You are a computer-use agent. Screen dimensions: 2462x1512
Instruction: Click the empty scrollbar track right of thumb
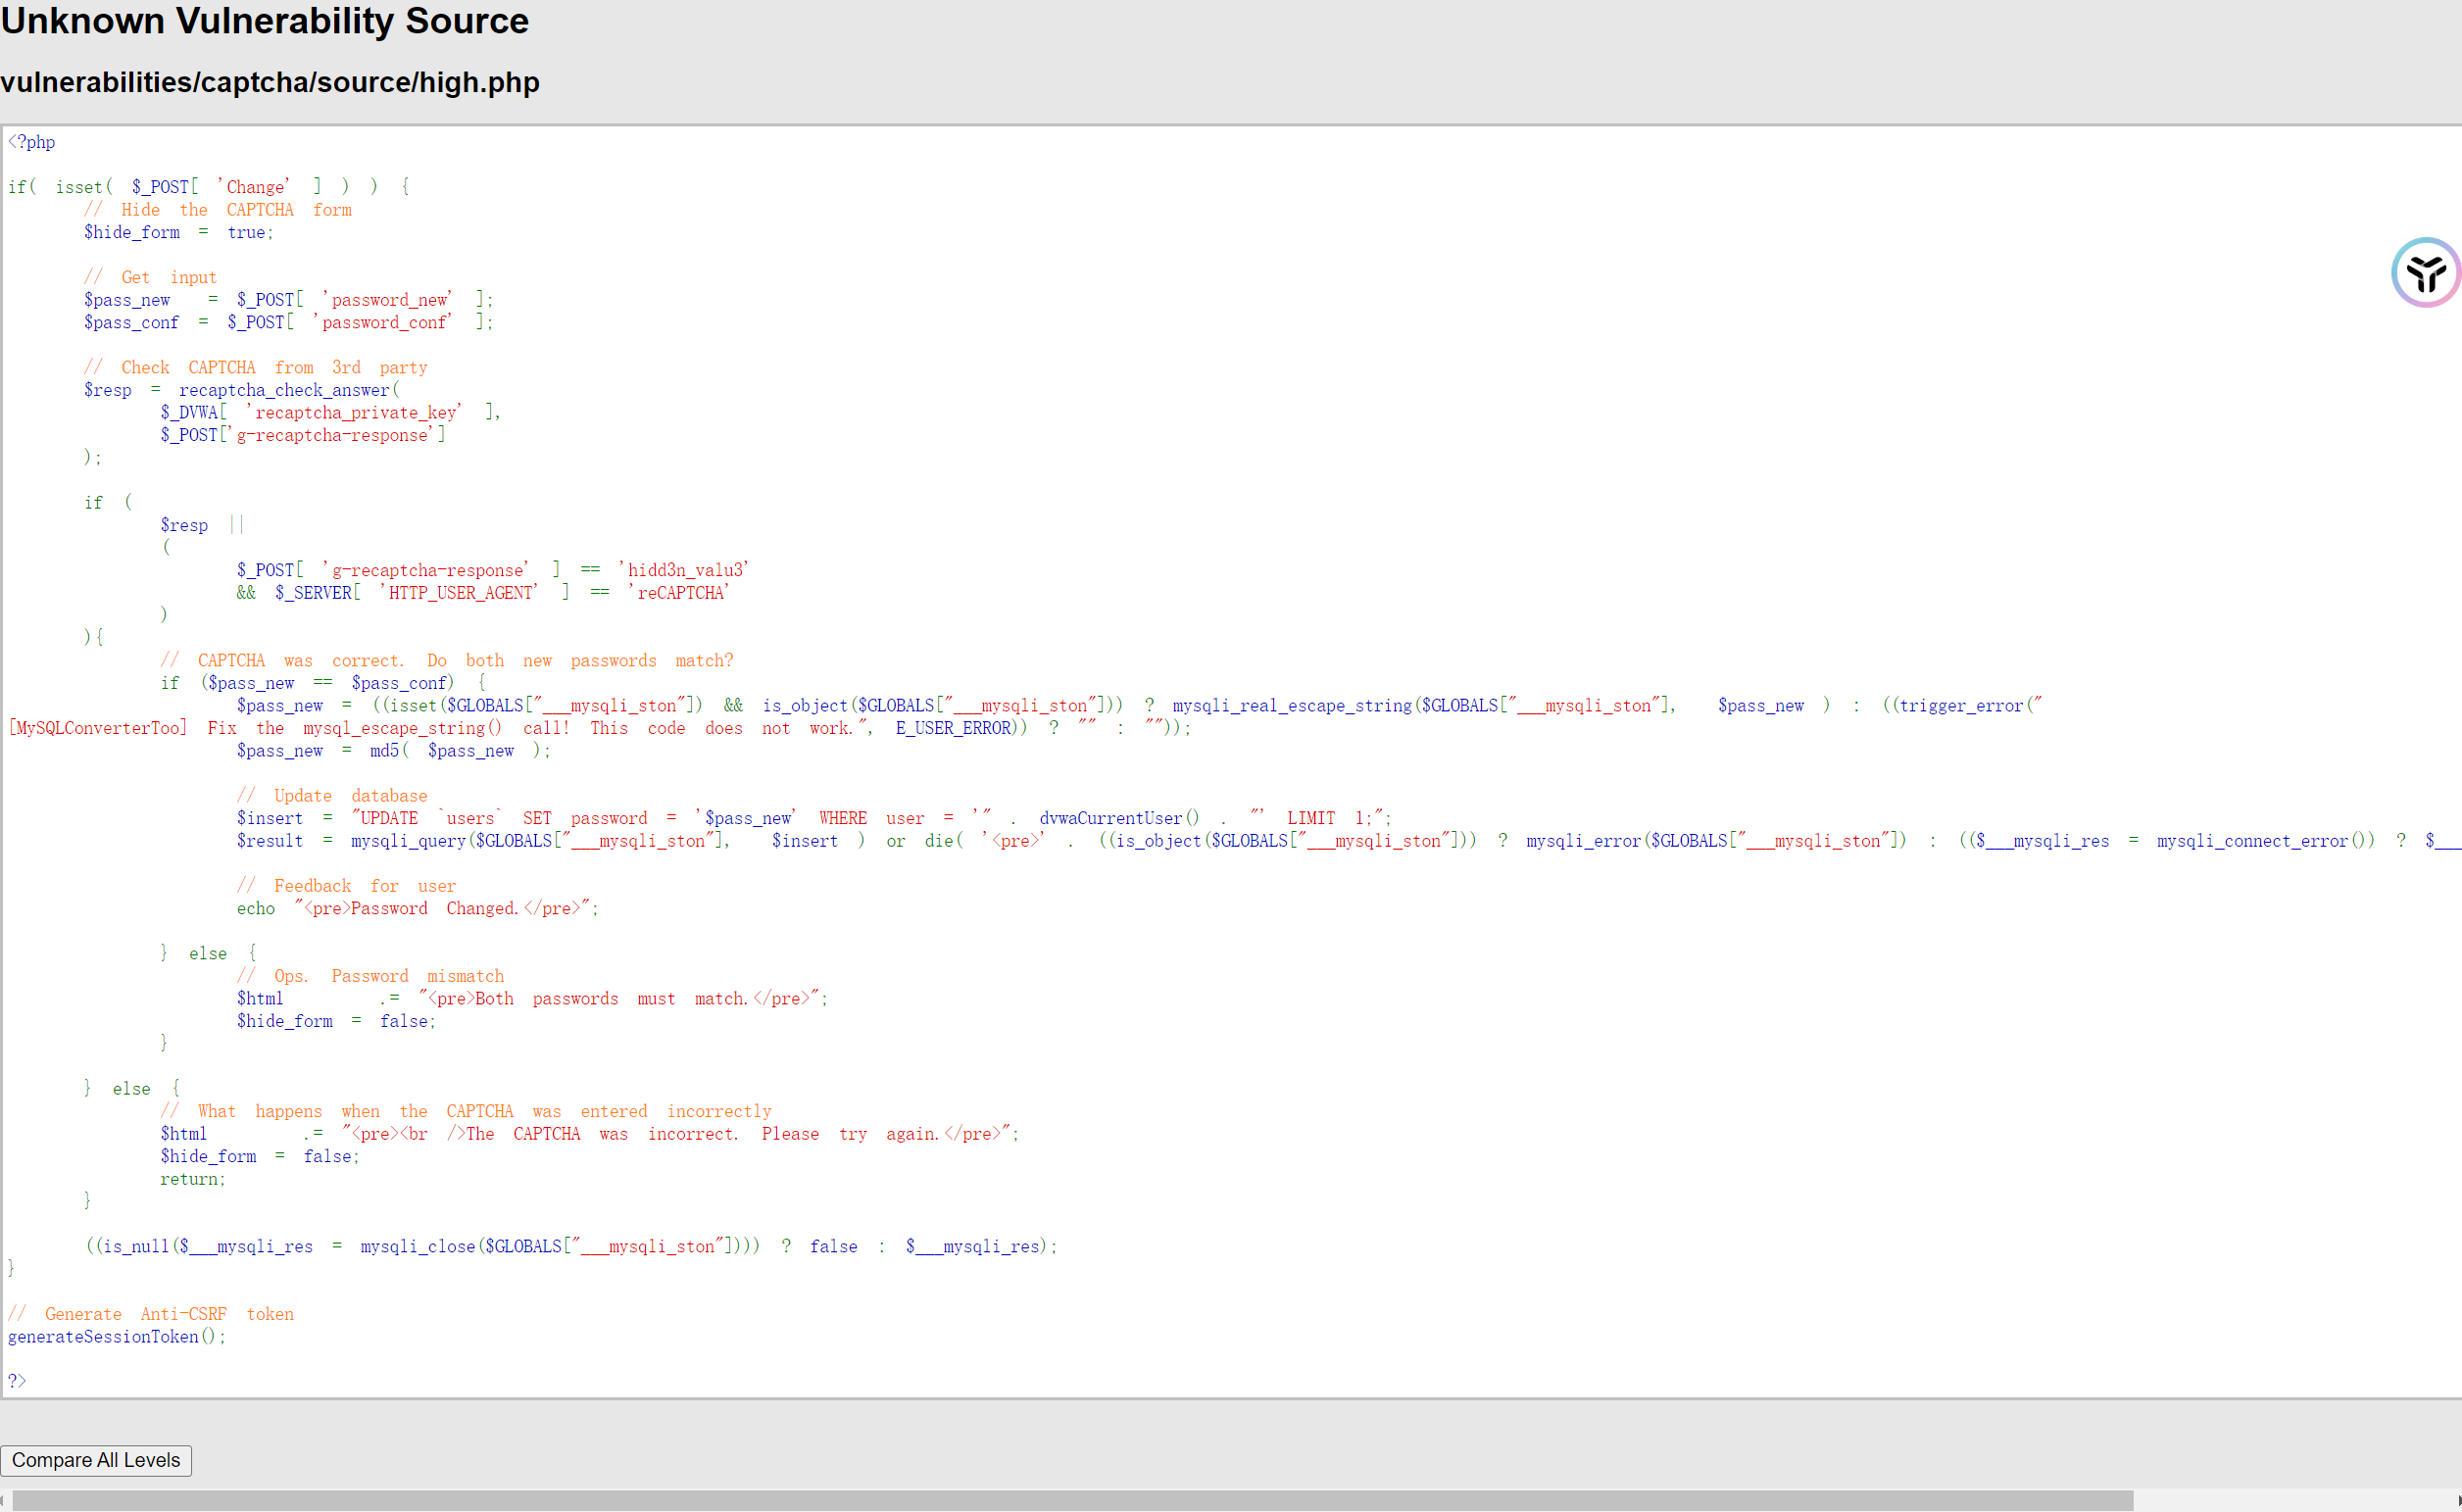click(x=2290, y=1500)
